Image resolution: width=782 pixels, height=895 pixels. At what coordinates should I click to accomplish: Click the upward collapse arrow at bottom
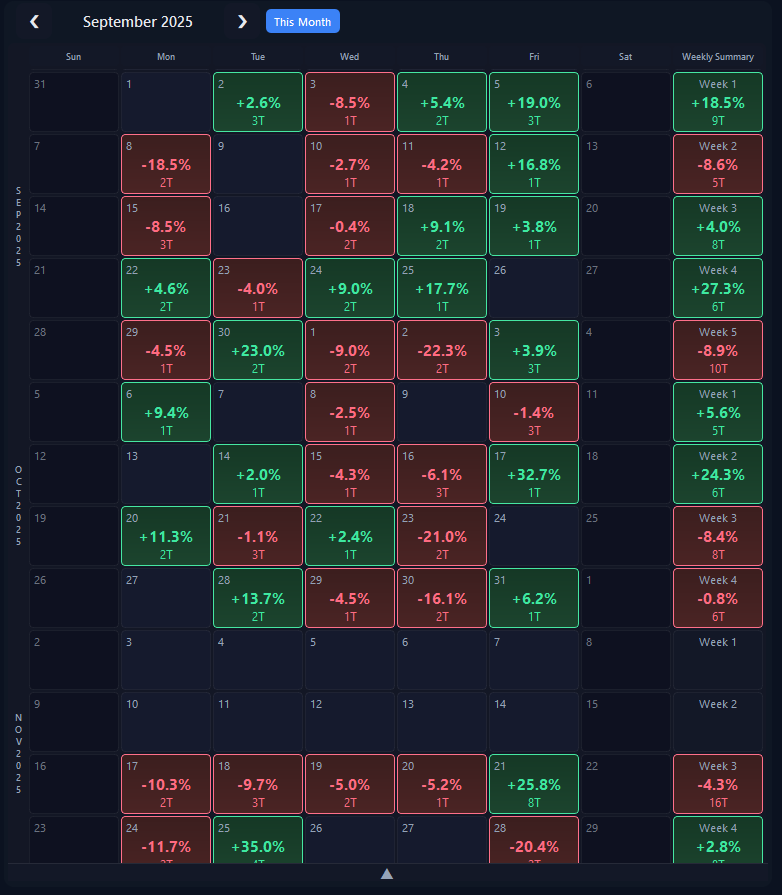(x=387, y=873)
